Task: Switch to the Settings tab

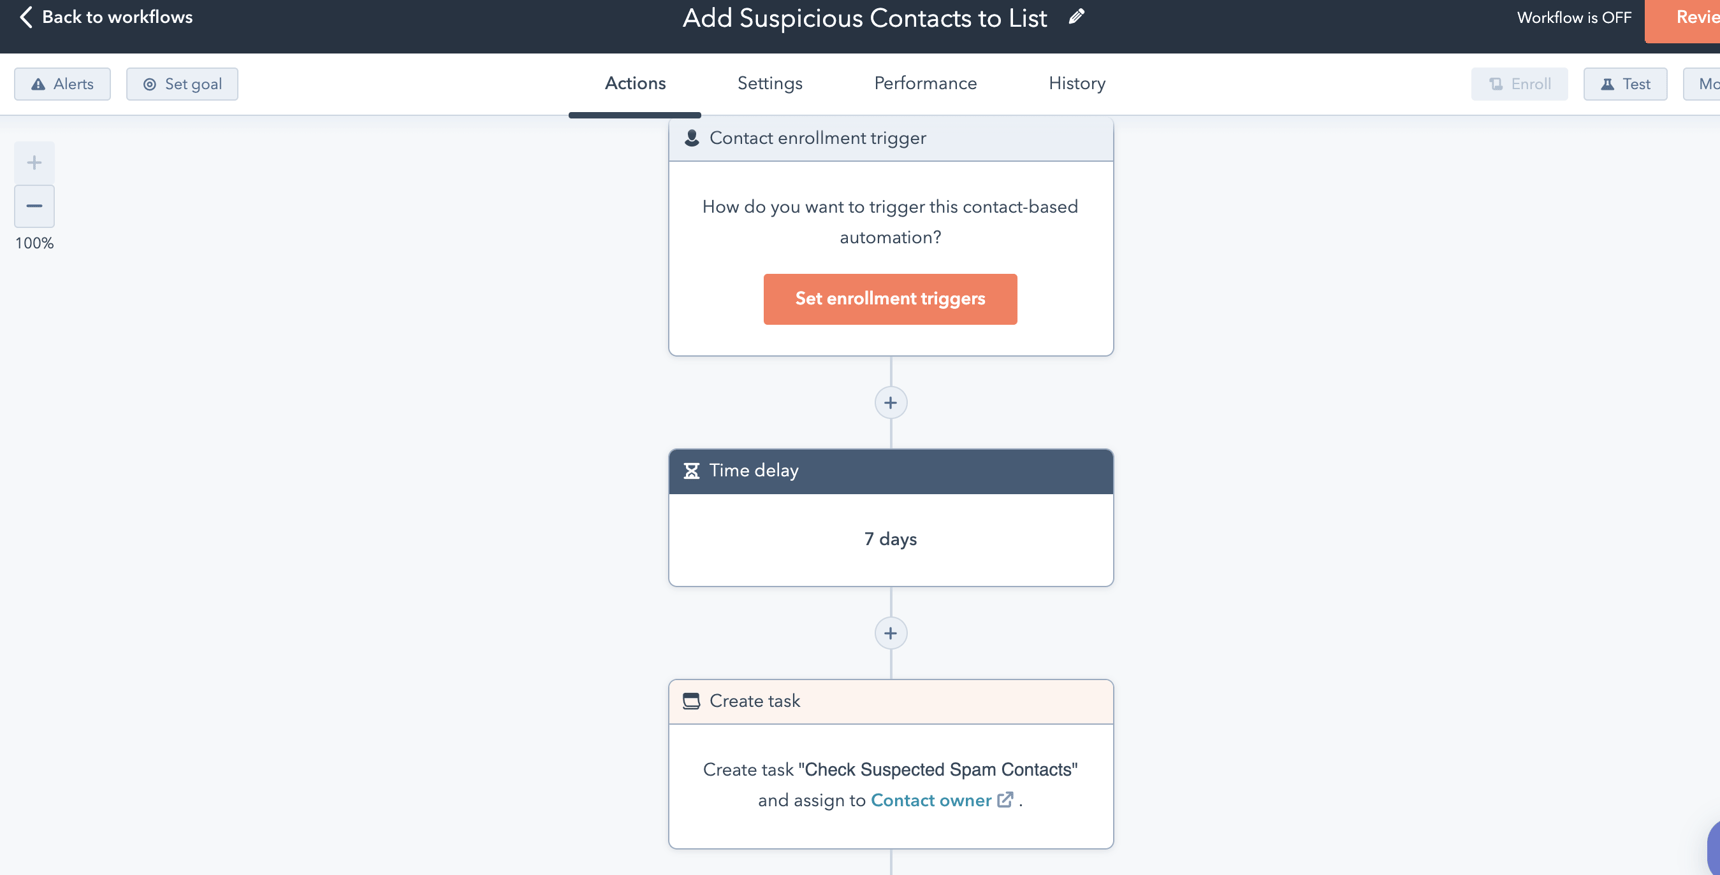Action: click(769, 84)
